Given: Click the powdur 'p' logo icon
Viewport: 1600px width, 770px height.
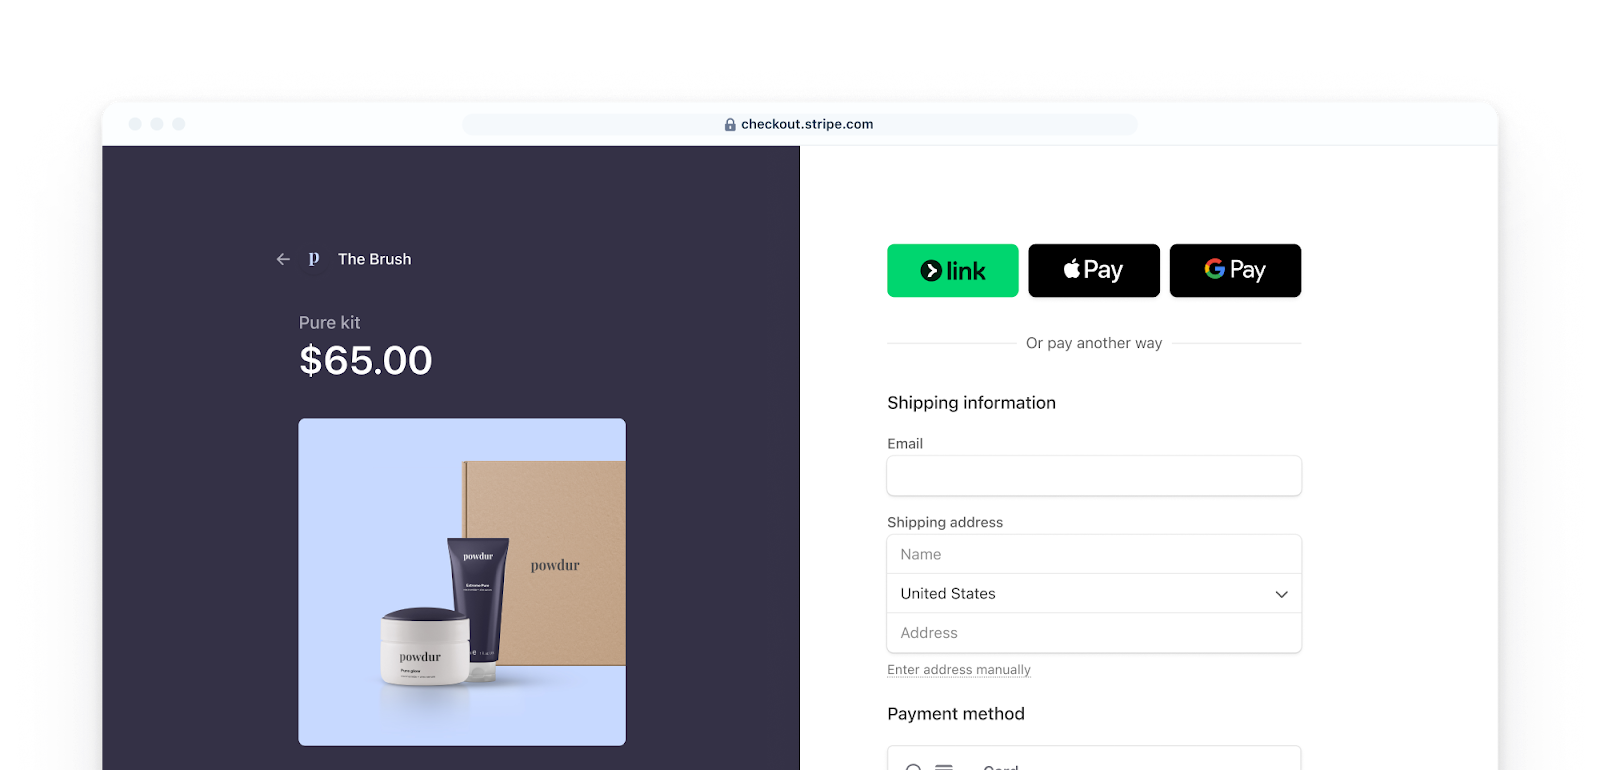Looking at the screenshot, I should click(314, 259).
